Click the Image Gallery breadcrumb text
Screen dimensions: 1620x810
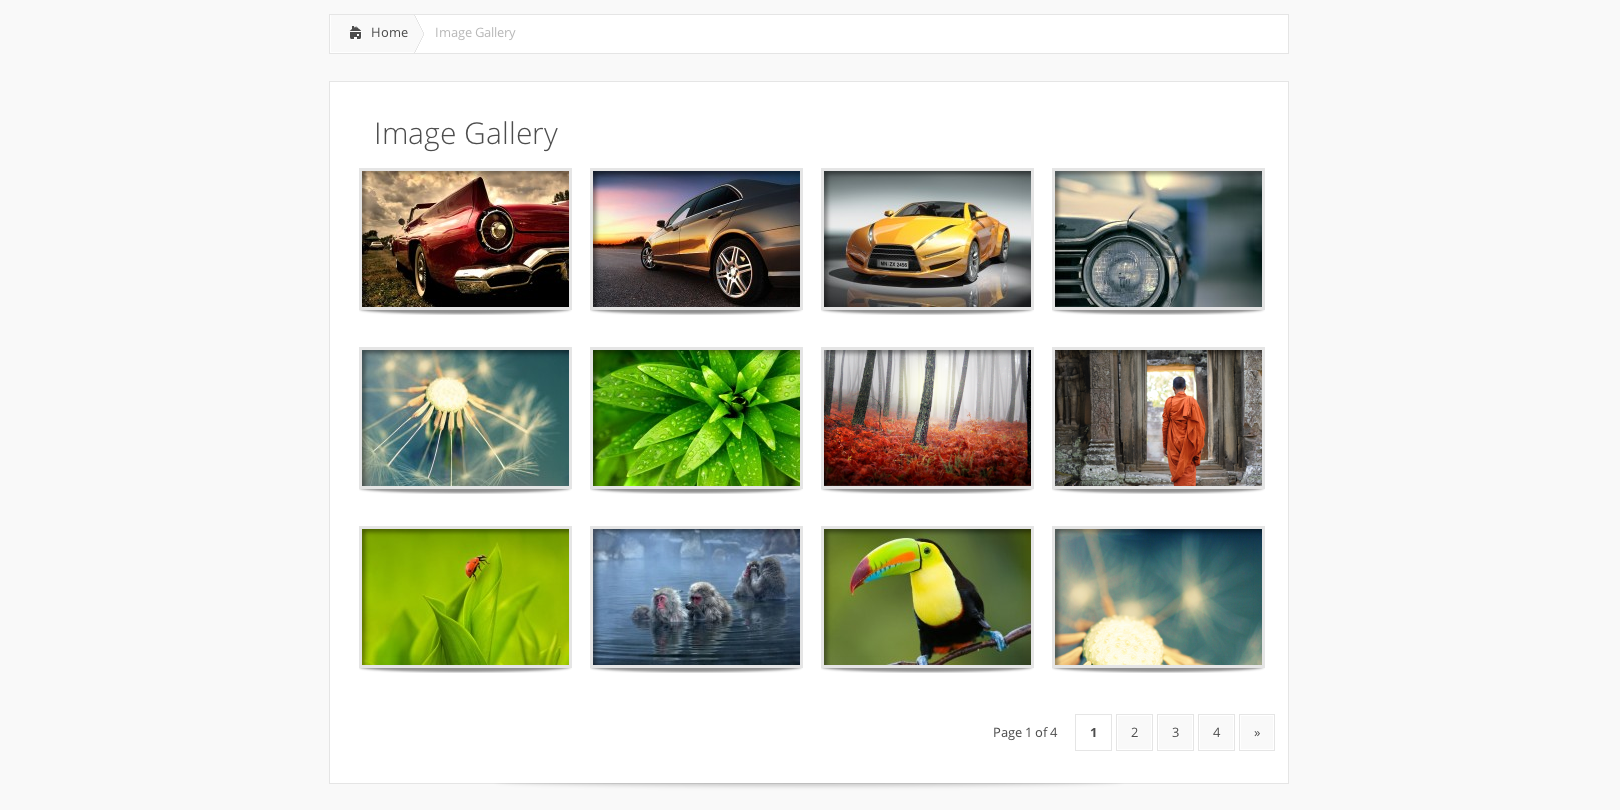pyautogui.click(x=475, y=33)
